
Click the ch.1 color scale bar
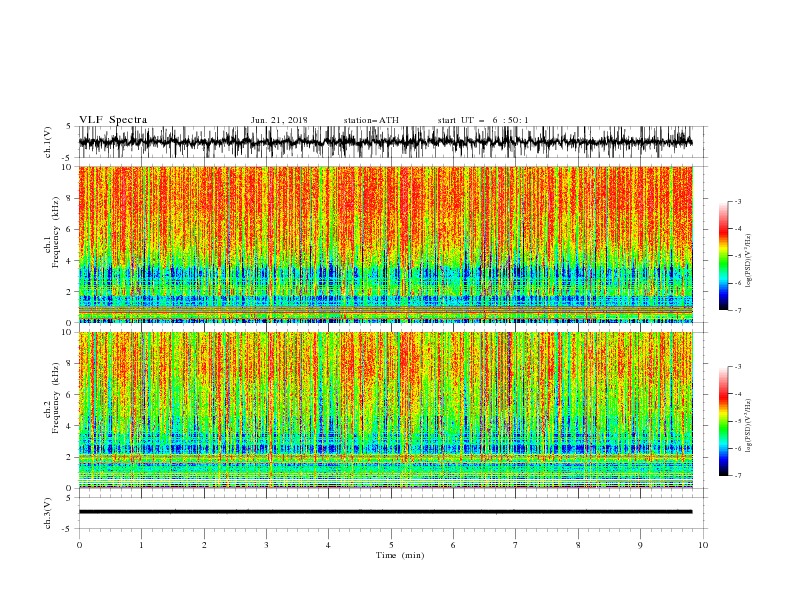click(723, 256)
